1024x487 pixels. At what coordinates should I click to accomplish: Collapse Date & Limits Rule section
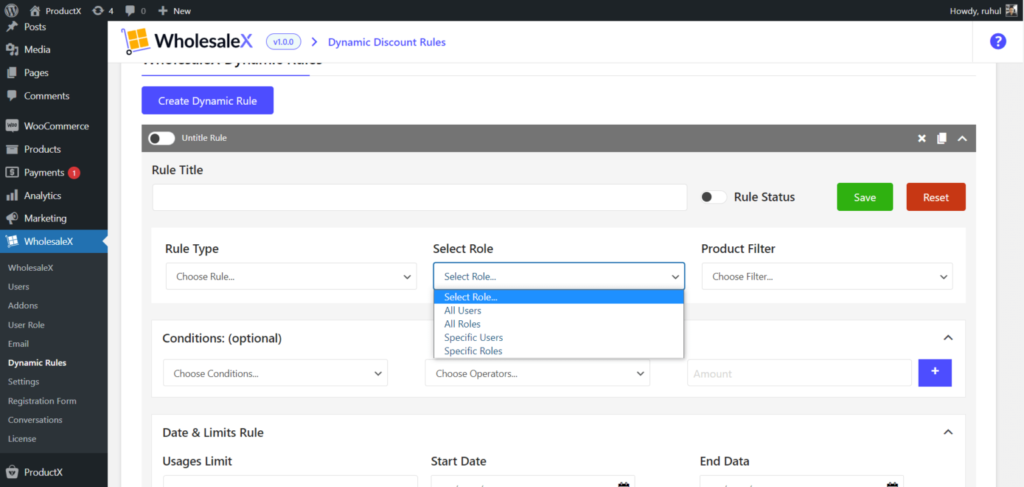coord(948,432)
